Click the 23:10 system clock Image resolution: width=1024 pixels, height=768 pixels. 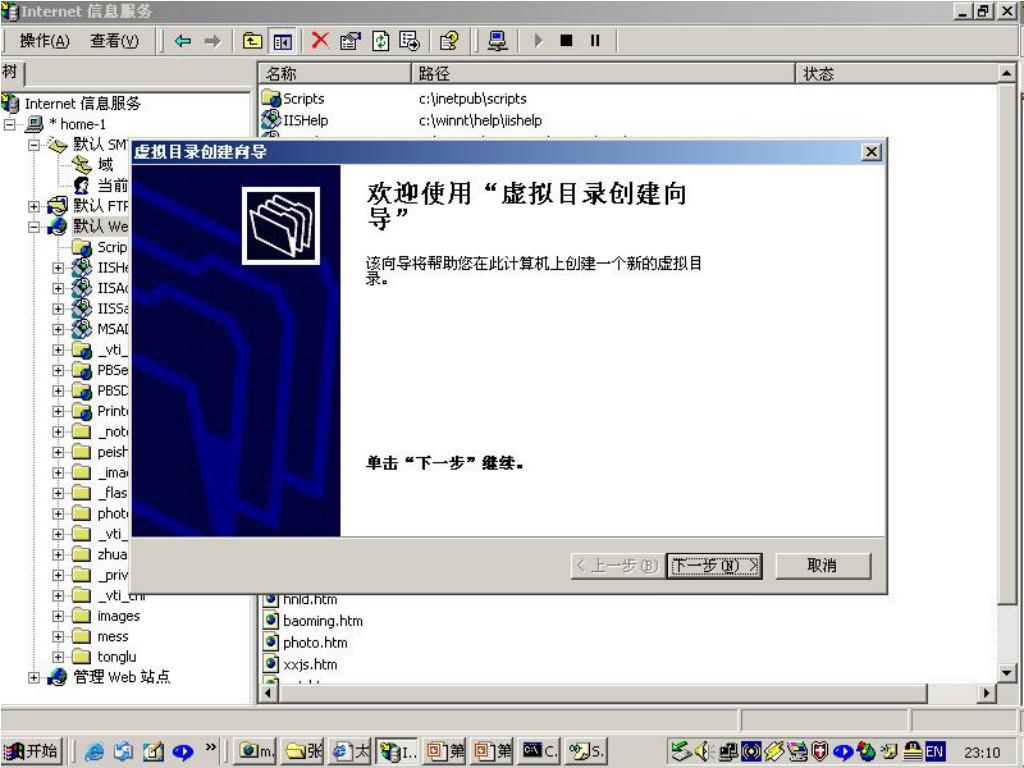[982, 752]
